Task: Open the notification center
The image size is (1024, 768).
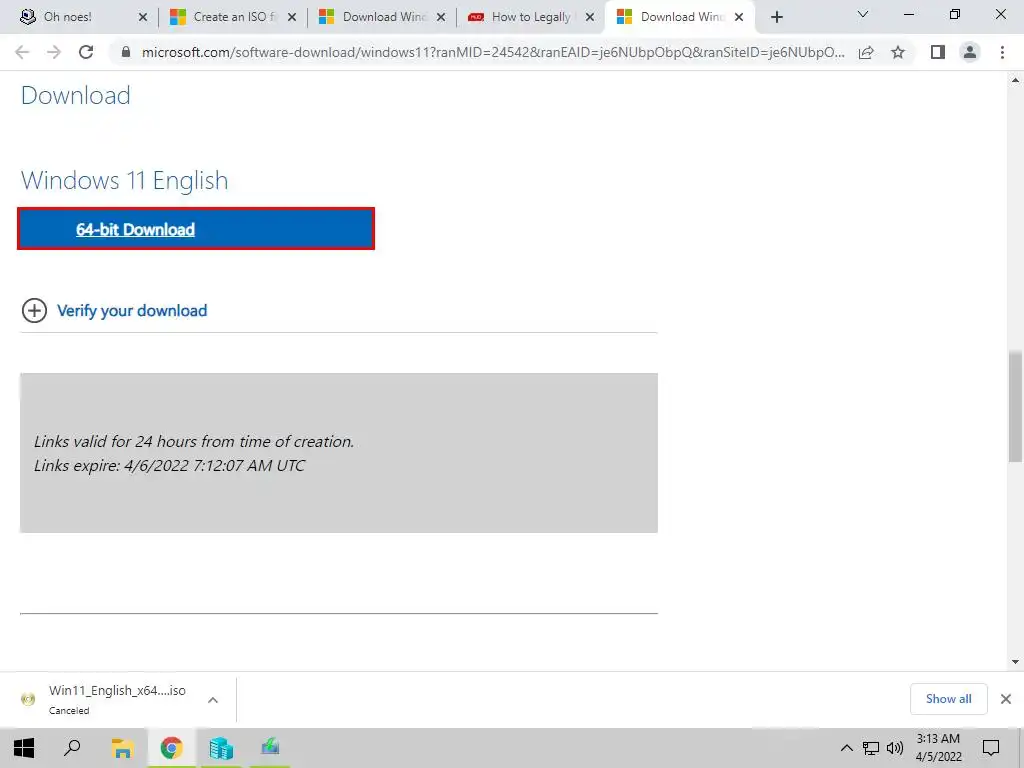Action: coord(991,748)
